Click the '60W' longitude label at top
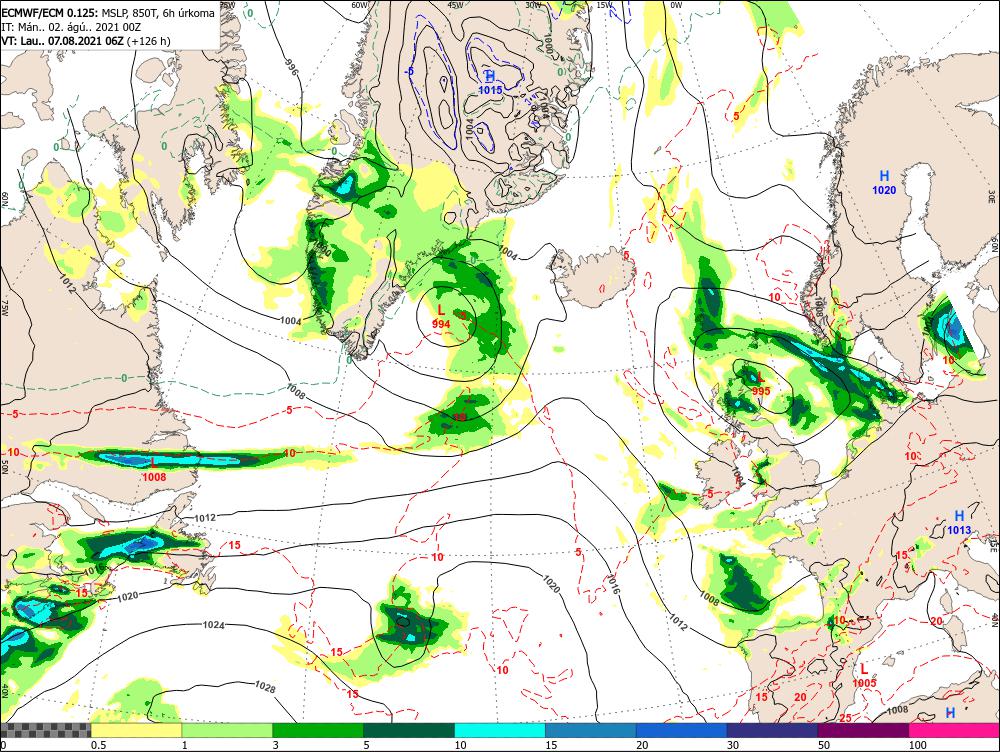Image resolution: width=1000 pixels, height=752 pixels. 360,5
